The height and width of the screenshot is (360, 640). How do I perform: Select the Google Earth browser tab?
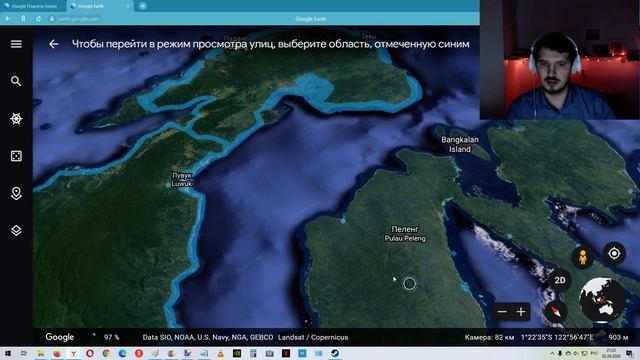(x=99, y=6)
